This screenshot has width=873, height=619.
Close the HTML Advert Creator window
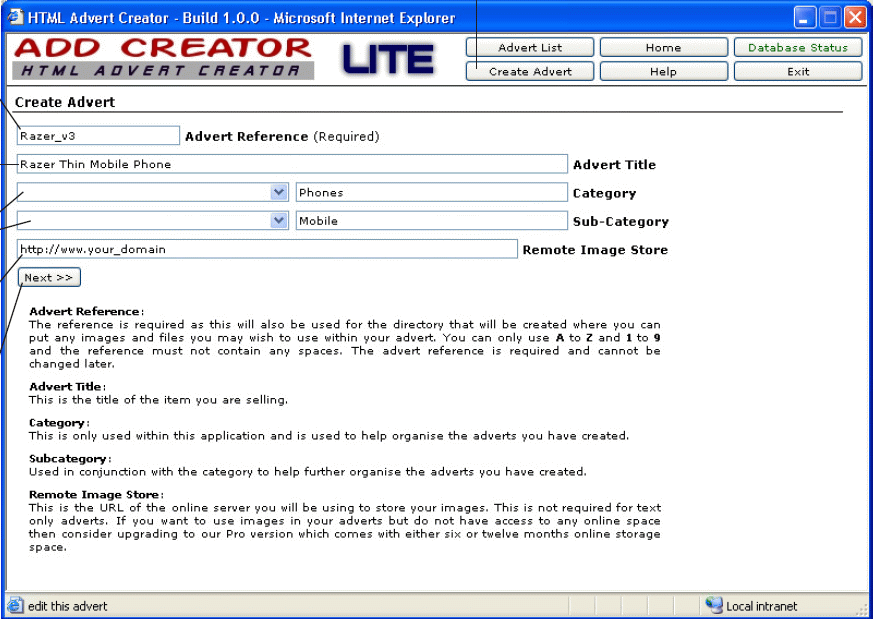point(855,18)
